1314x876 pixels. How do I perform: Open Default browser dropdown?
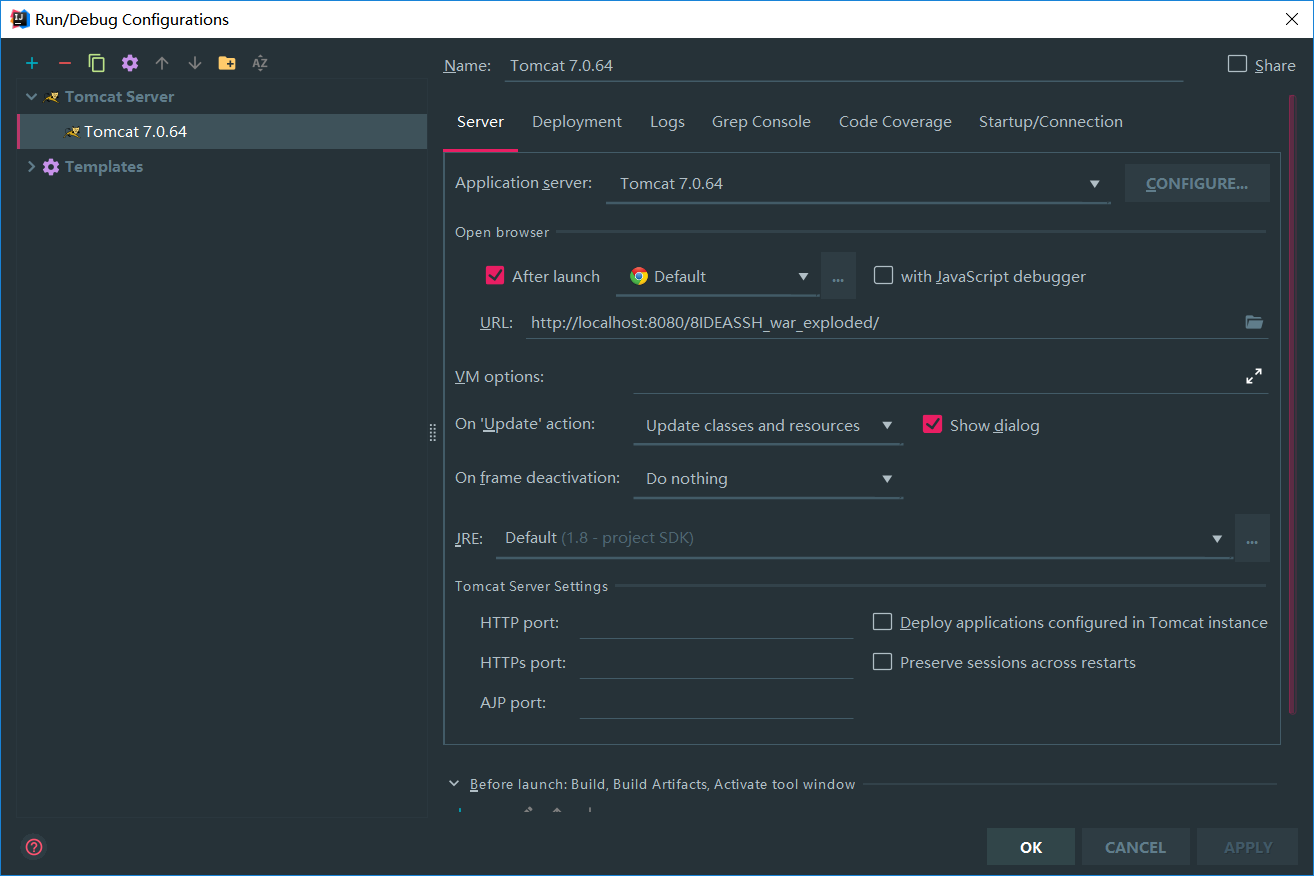[x=718, y=277]
